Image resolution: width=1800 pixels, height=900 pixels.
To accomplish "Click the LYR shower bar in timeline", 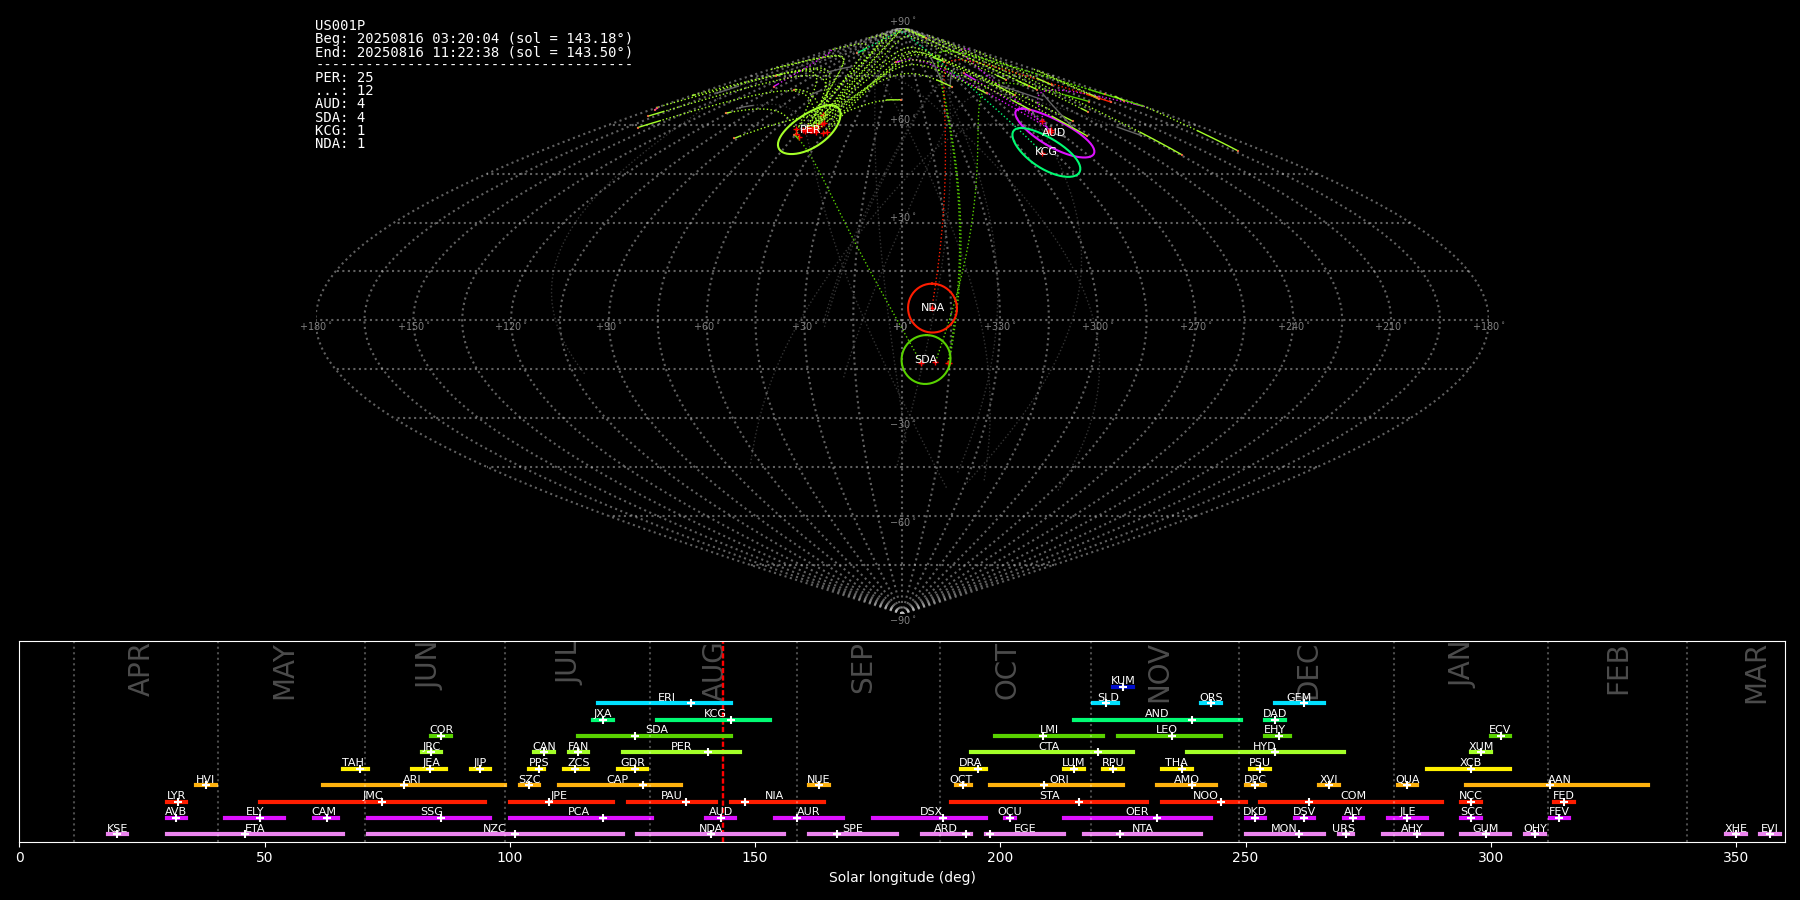I will click(x=176, y=802).
